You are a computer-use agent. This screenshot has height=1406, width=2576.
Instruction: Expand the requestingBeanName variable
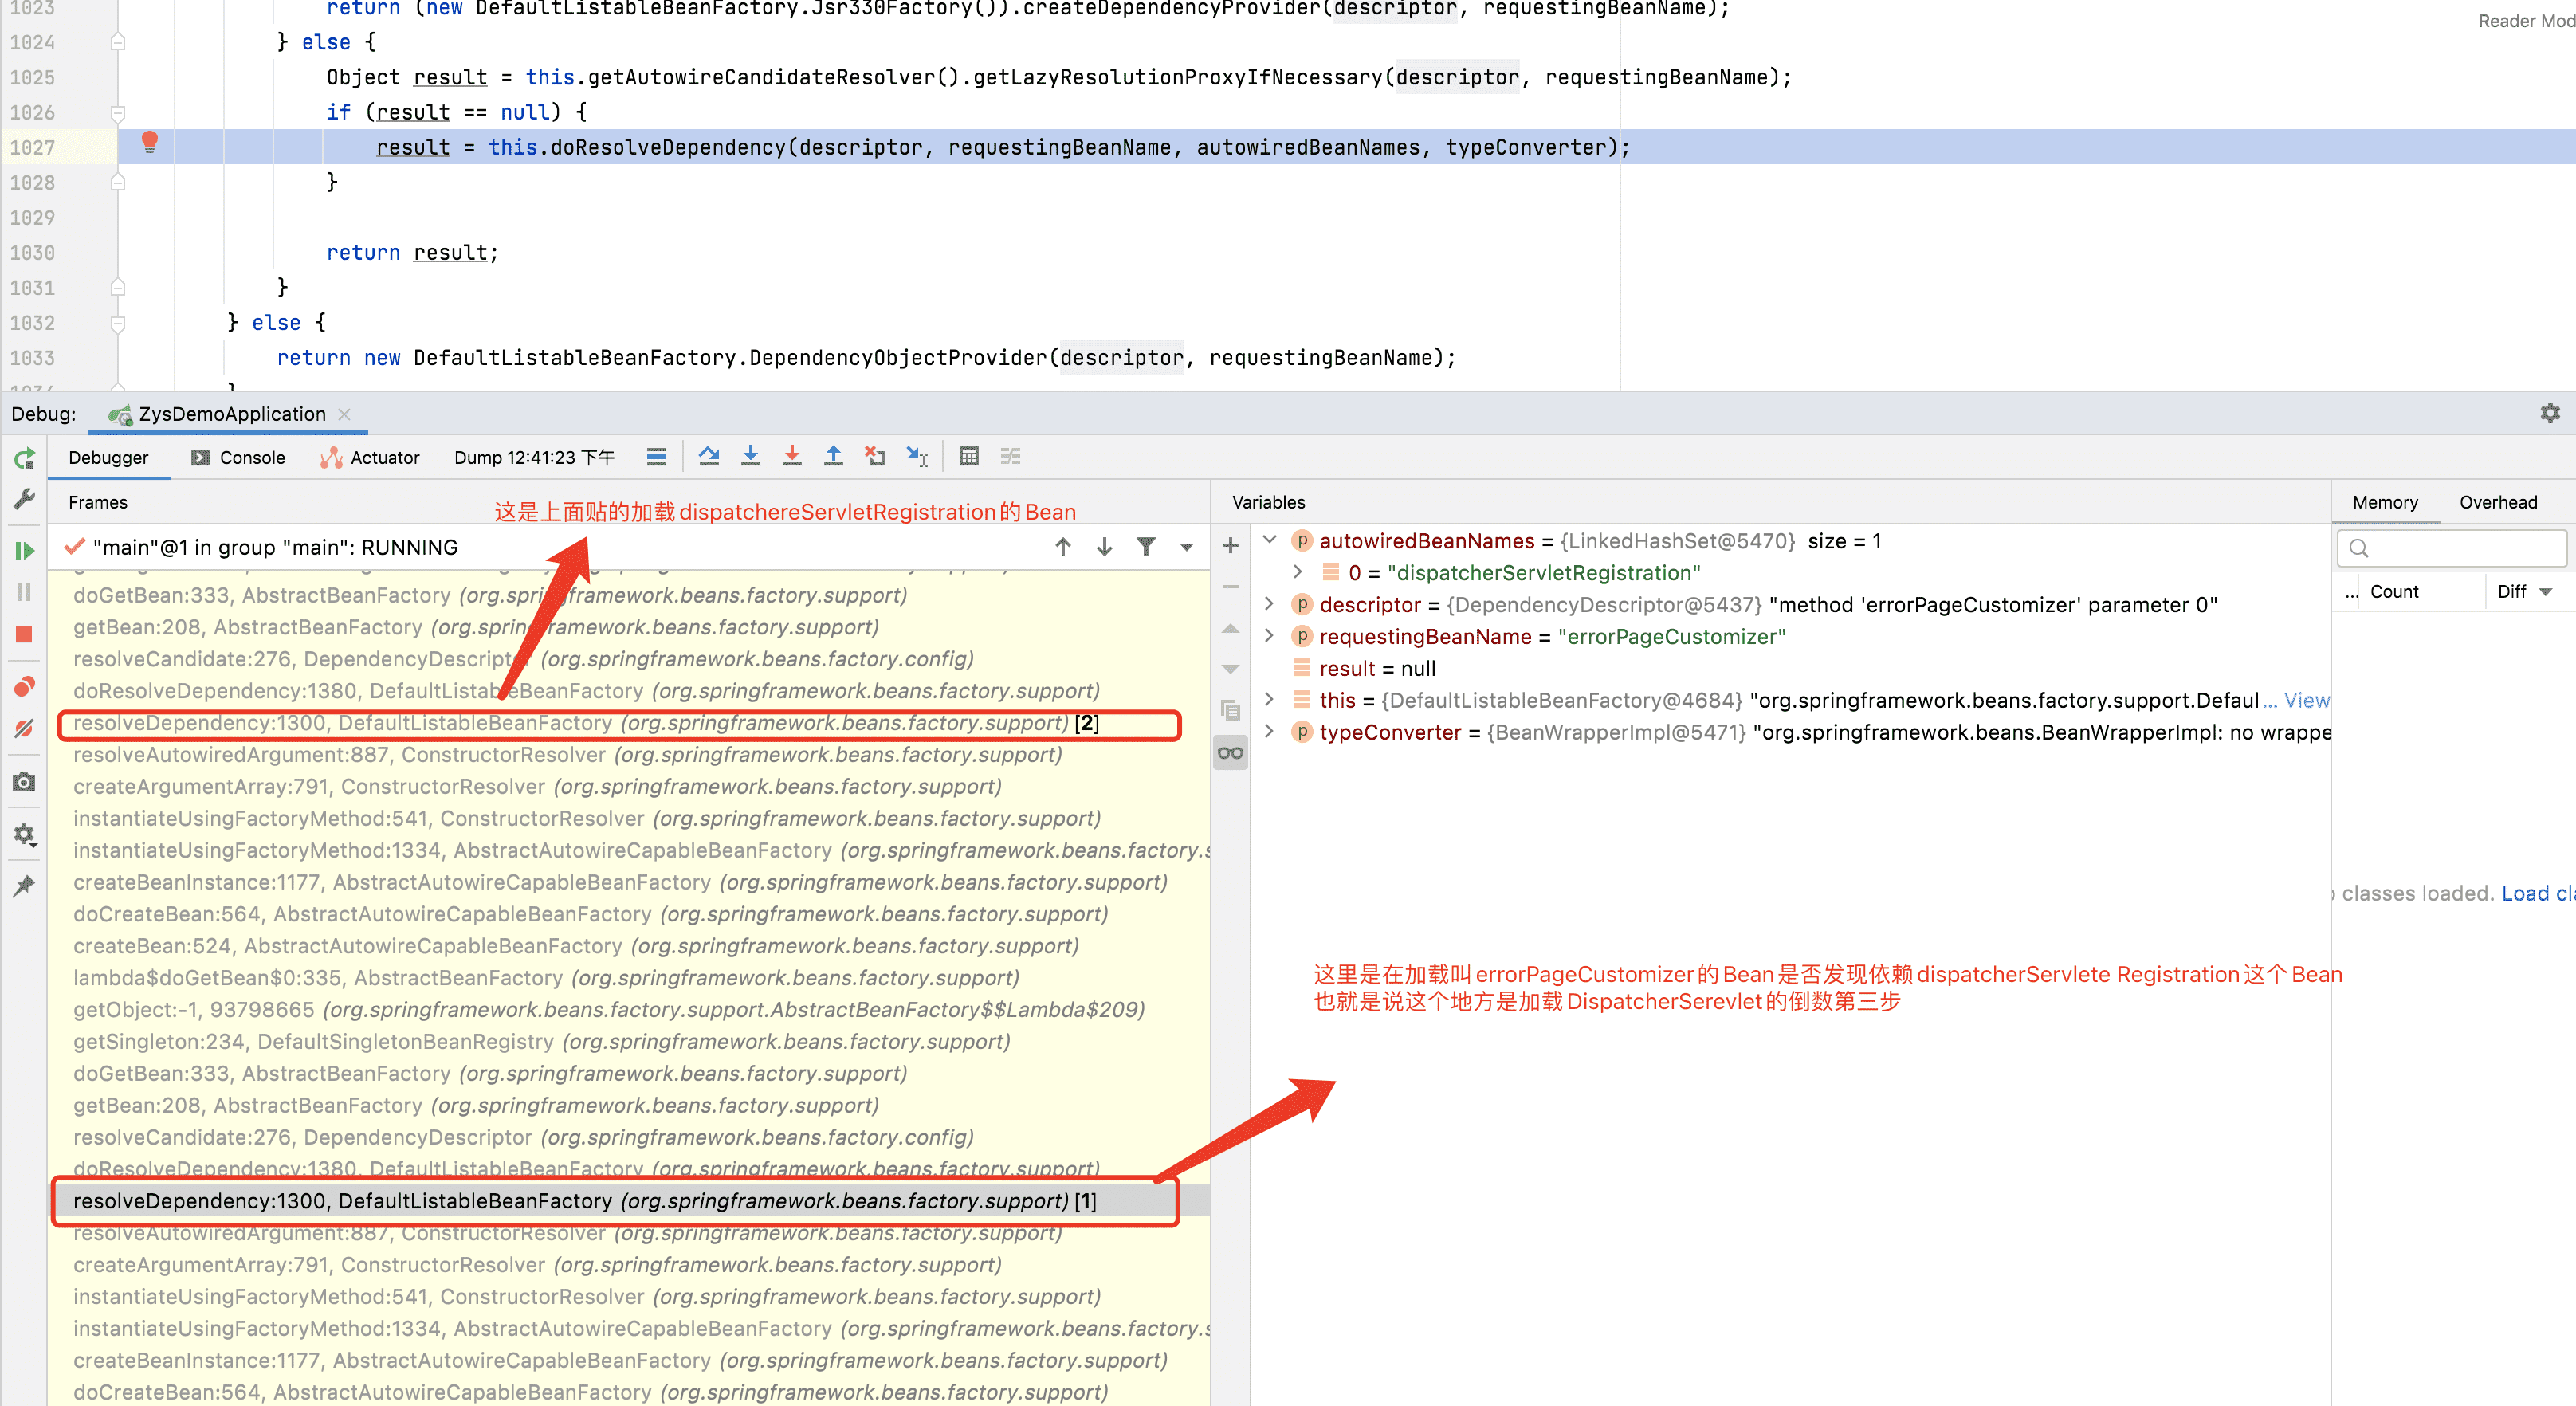click(1270, 636)
